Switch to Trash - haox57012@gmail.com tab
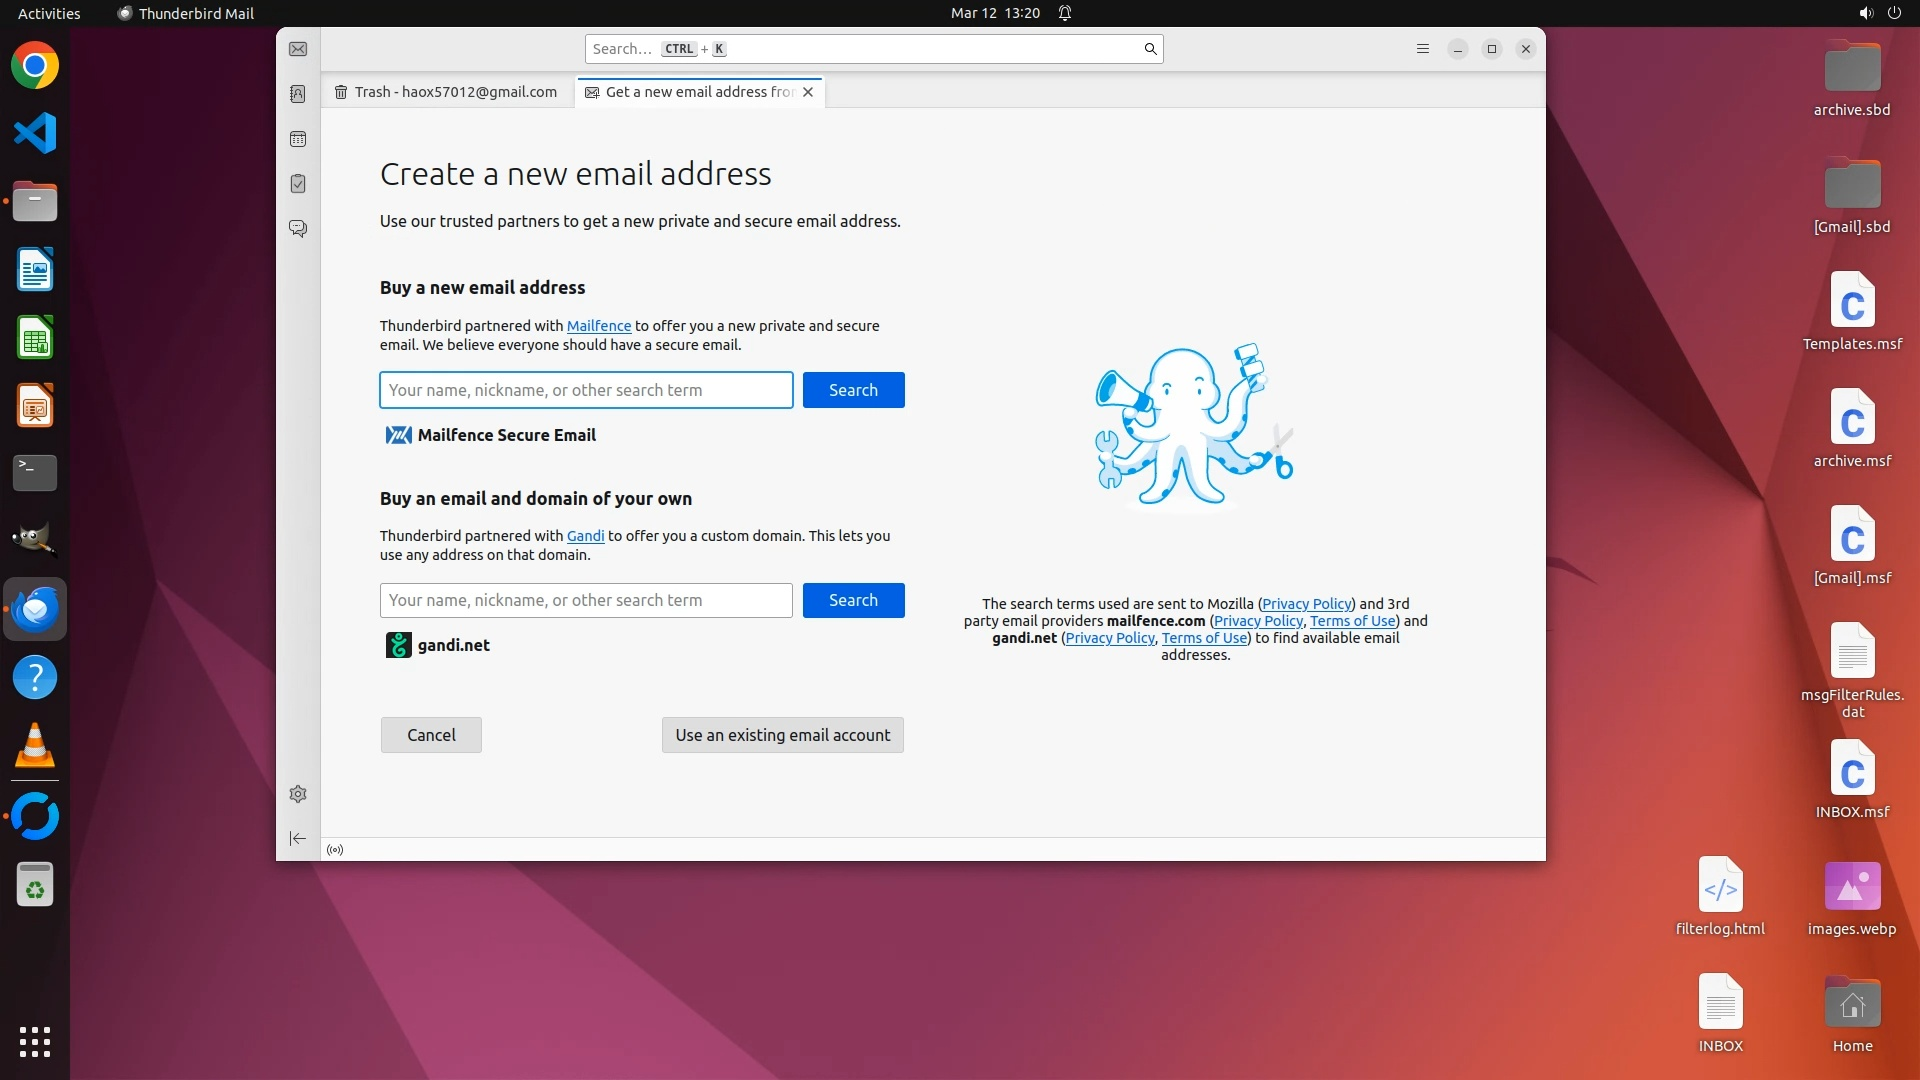This screenshot has width=1920, height=1080. [x=447, y=92]
